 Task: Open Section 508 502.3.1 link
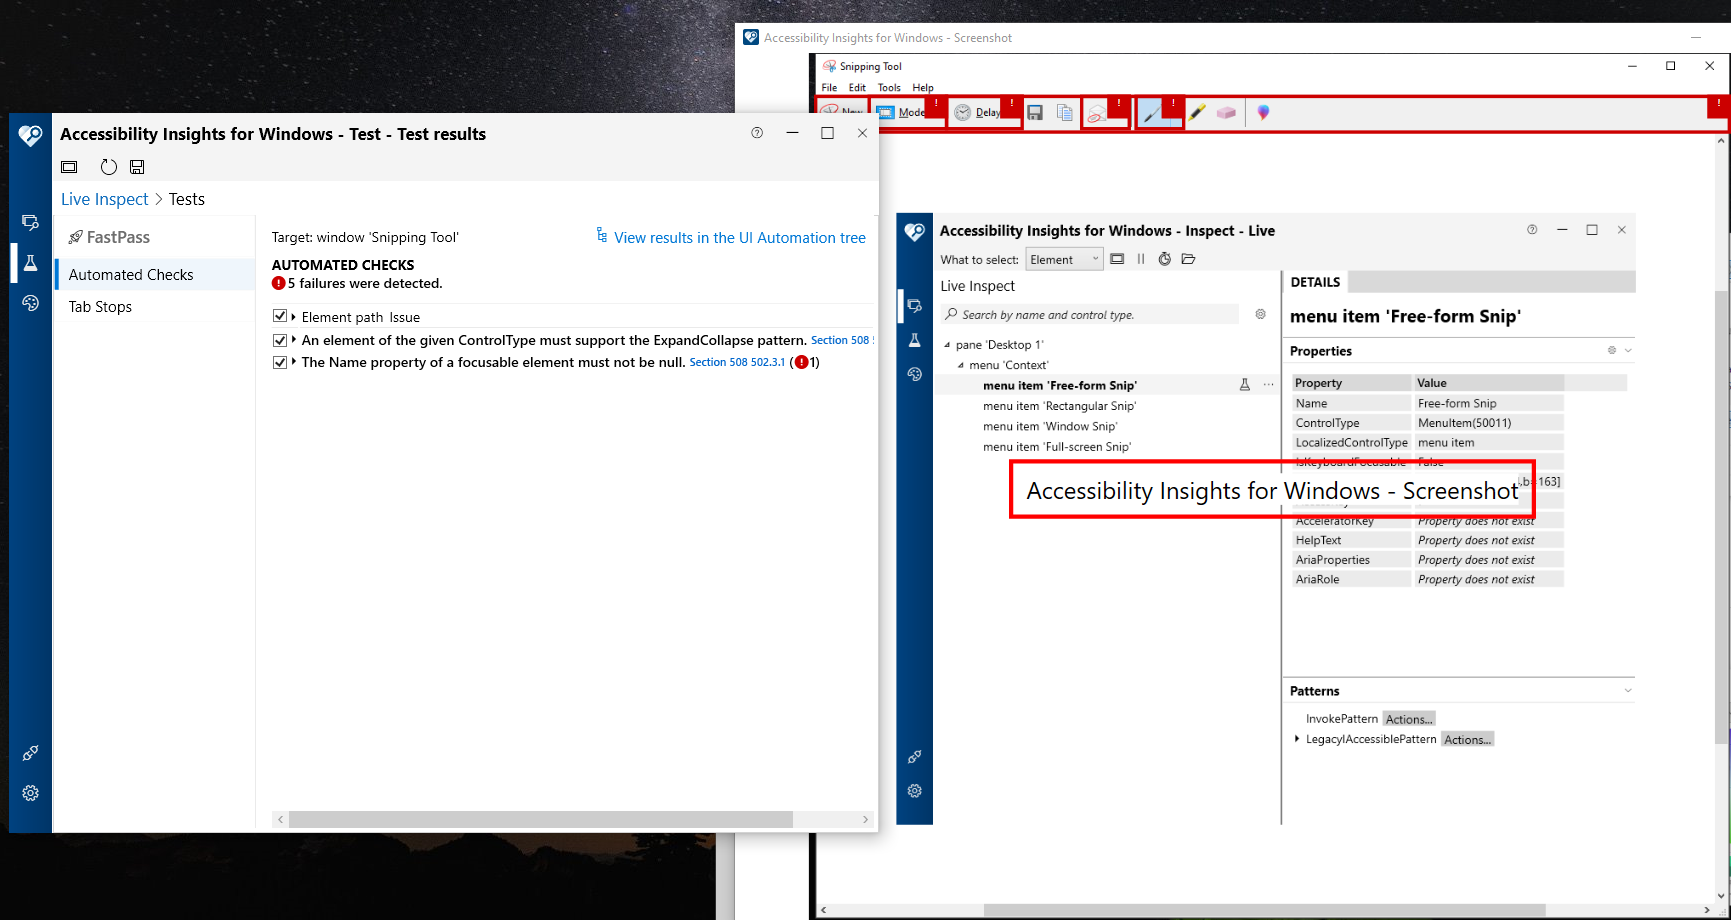click(x=737, y=362)
